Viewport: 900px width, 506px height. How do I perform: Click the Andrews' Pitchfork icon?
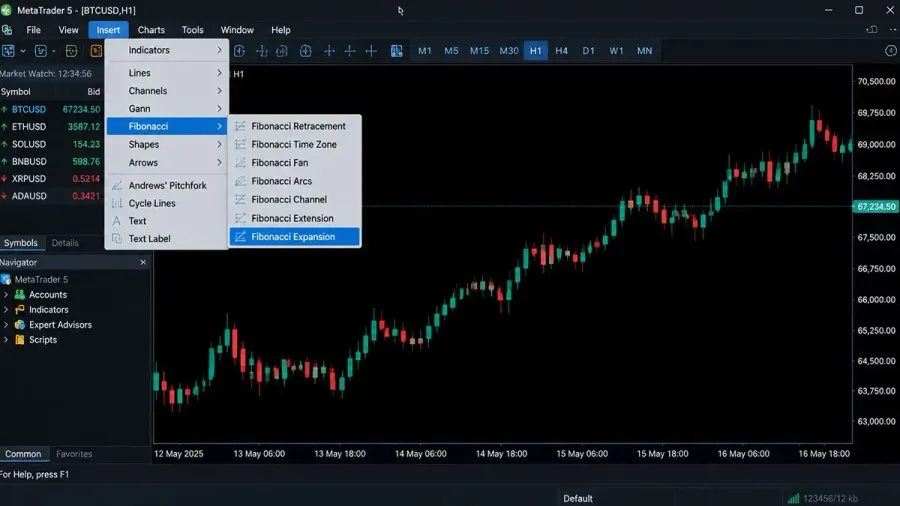117,185
